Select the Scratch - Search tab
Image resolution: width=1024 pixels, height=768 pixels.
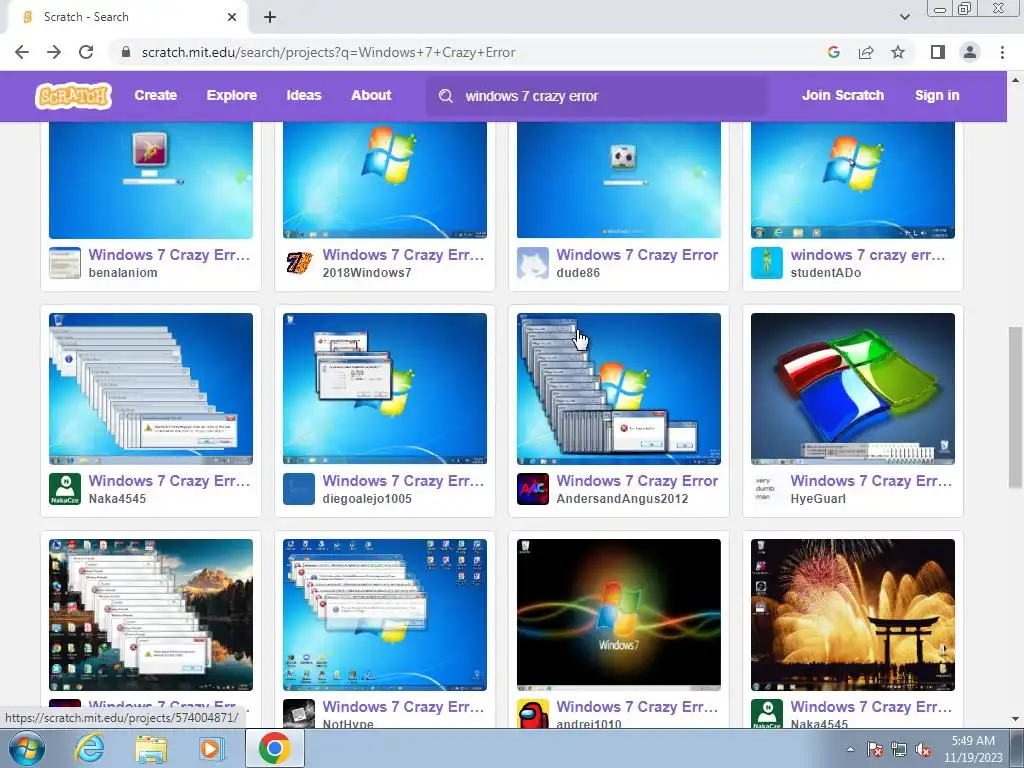[x=127, y=17]
